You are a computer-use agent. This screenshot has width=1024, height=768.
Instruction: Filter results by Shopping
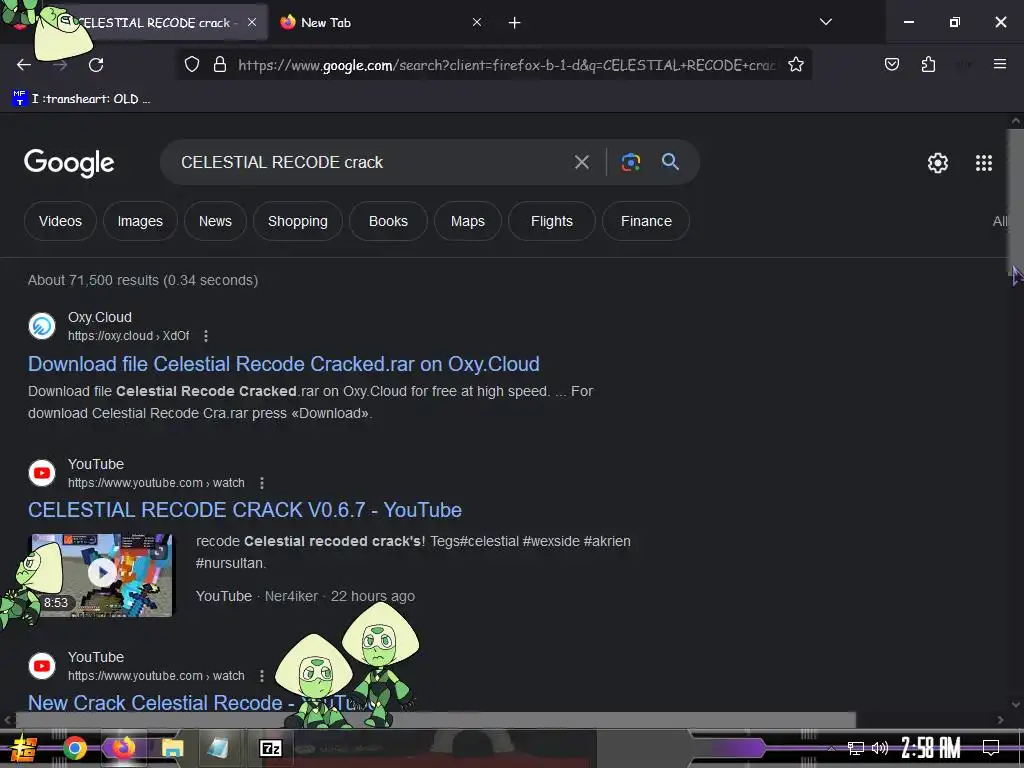click(x=298, y=221)
